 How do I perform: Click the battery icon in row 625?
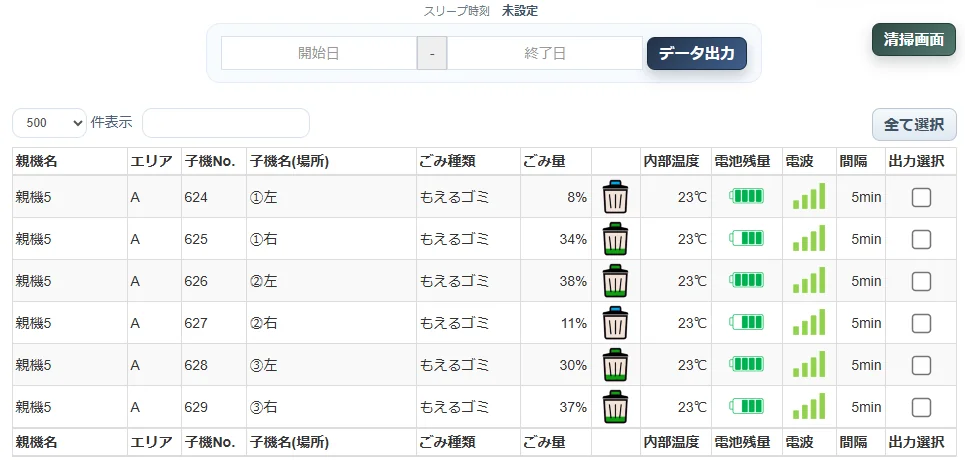coord(747,238)
